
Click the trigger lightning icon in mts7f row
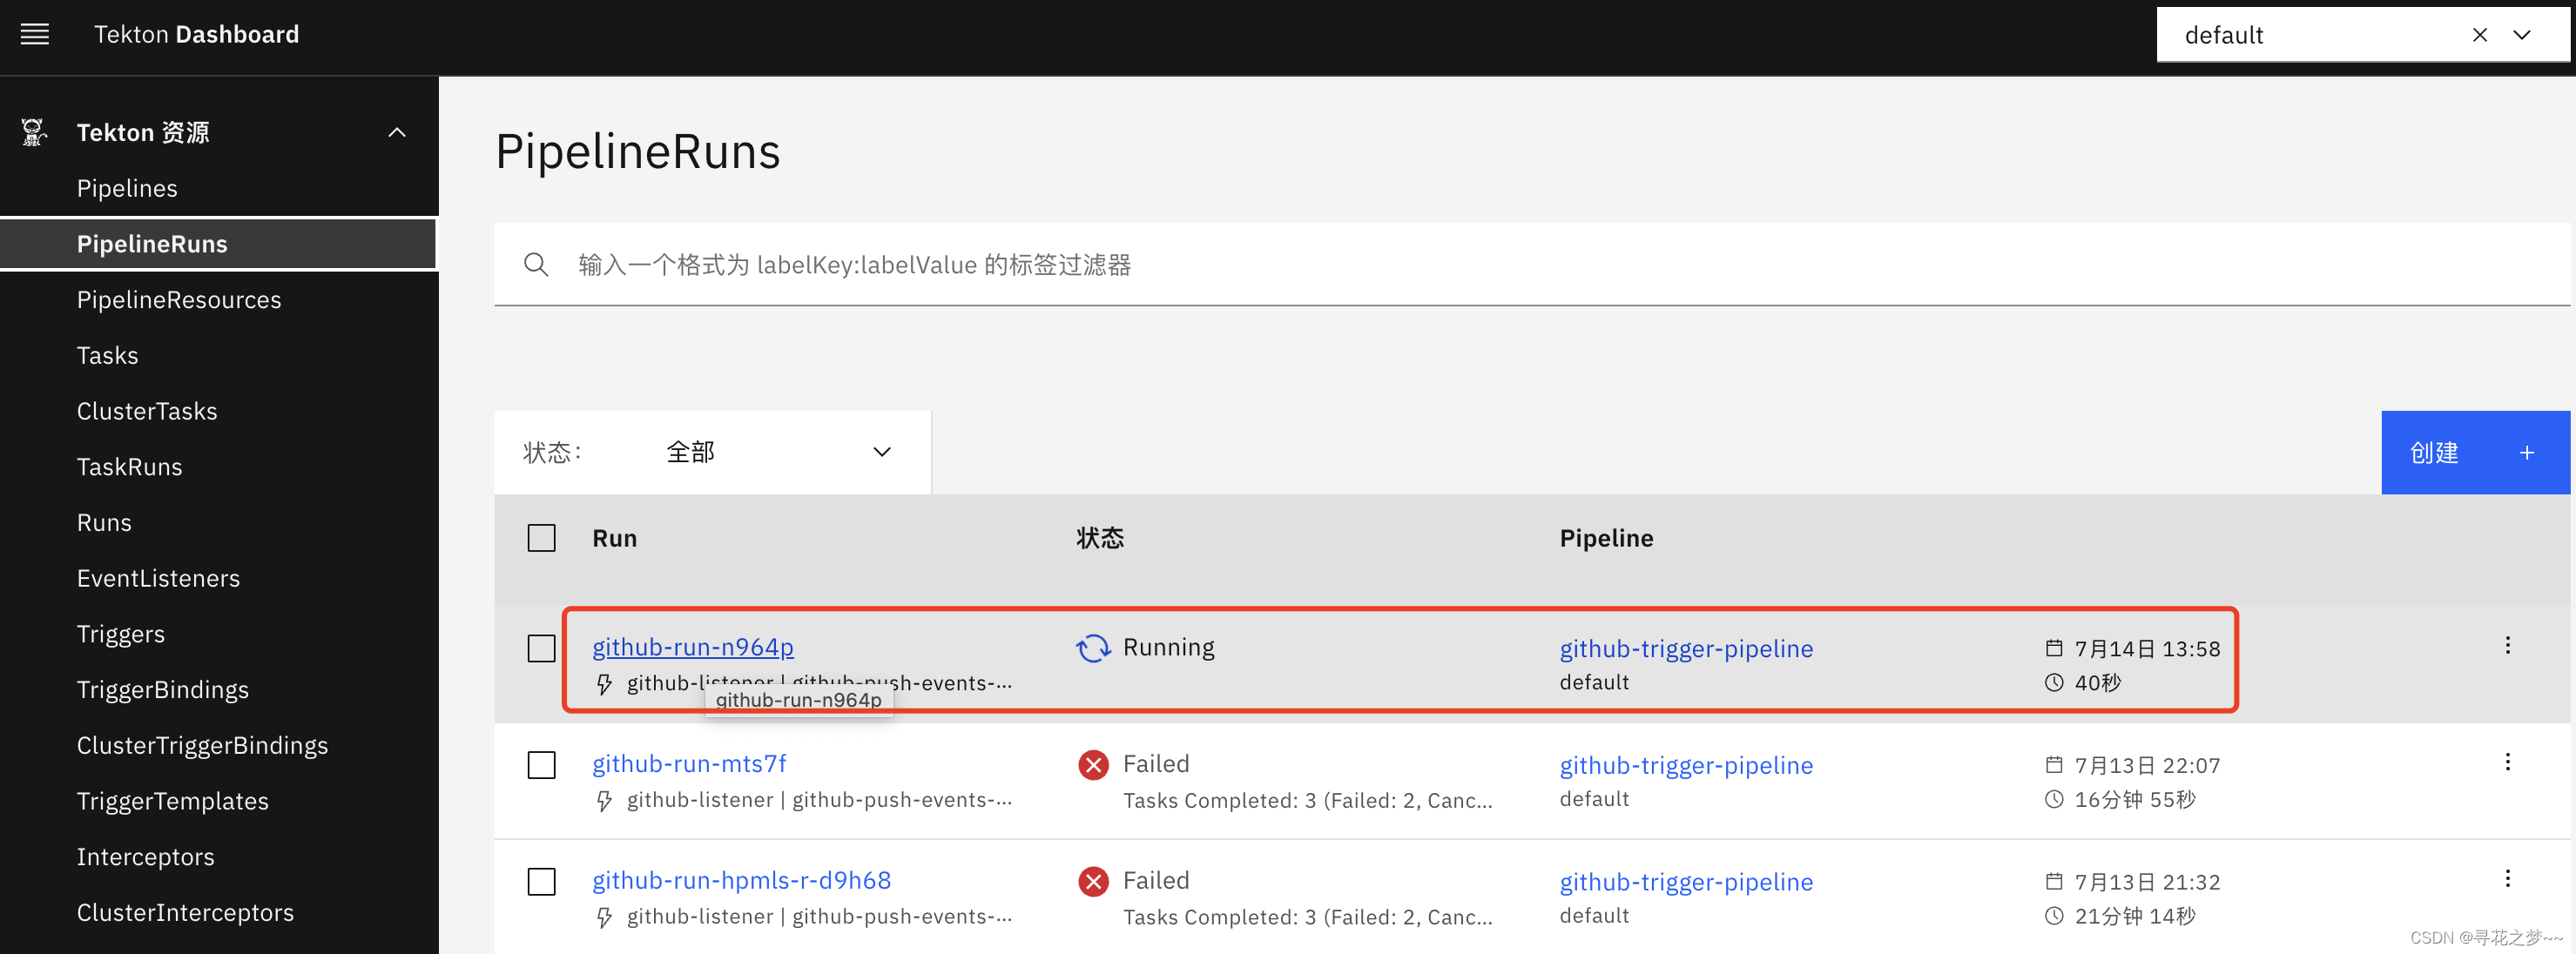pos(604,801)
